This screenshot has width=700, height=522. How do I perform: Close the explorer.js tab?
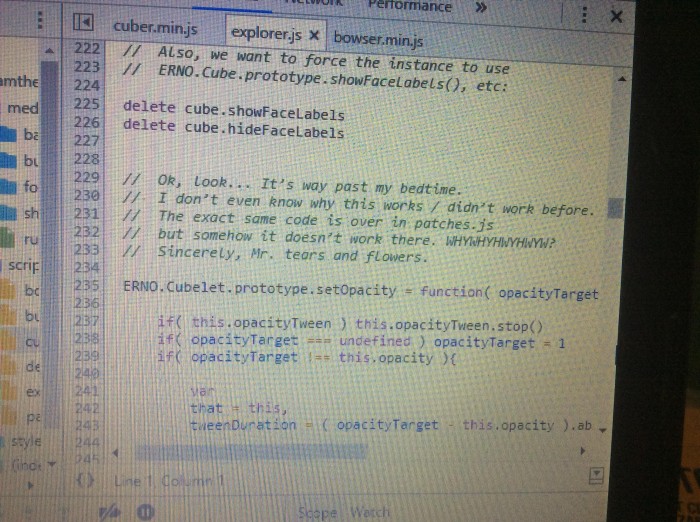coord(314,35)
